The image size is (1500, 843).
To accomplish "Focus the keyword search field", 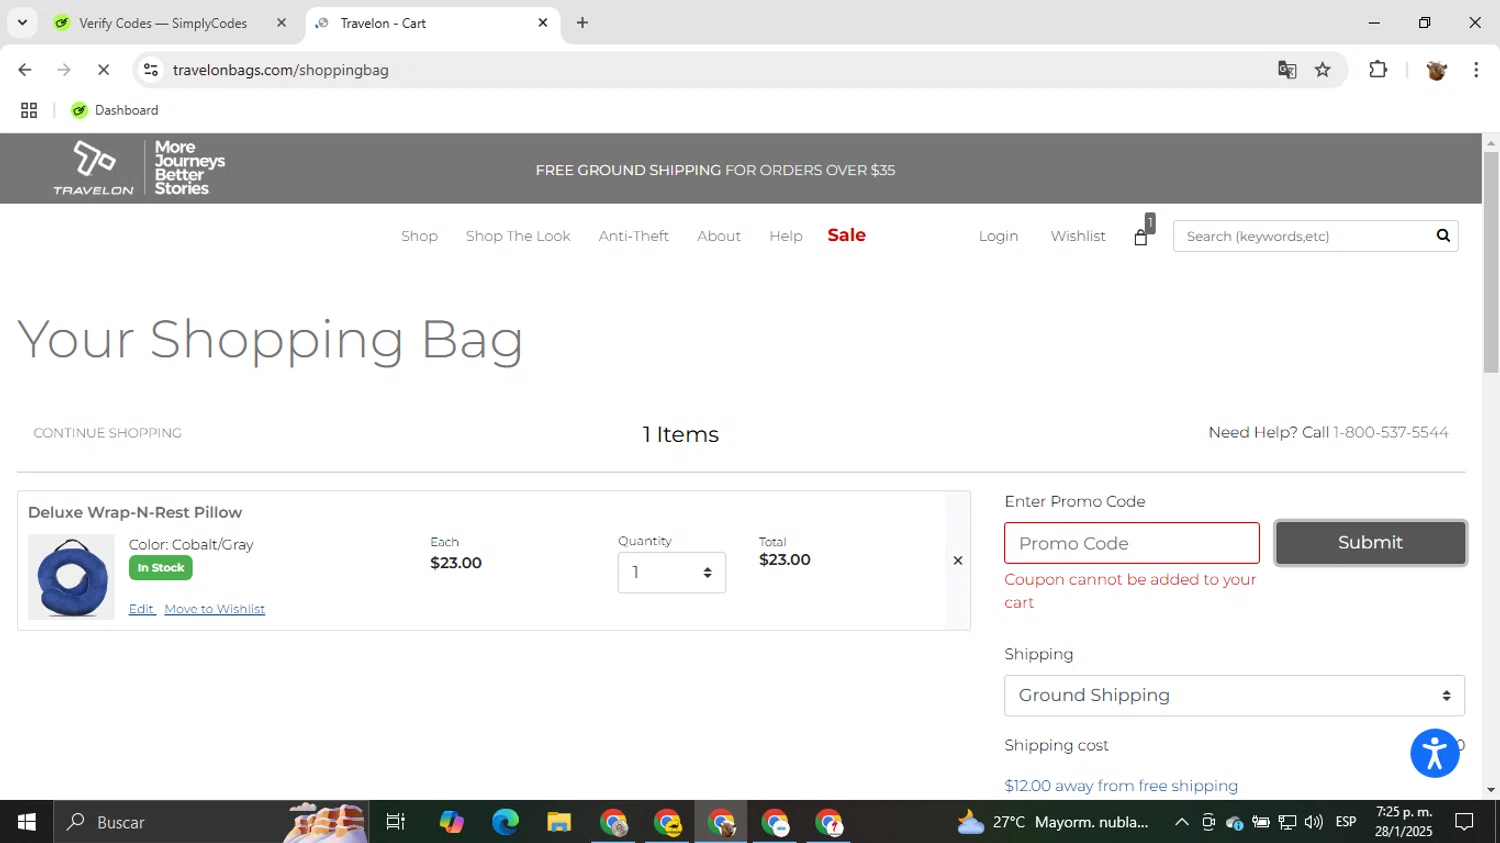I will [x=1302, y=236].
